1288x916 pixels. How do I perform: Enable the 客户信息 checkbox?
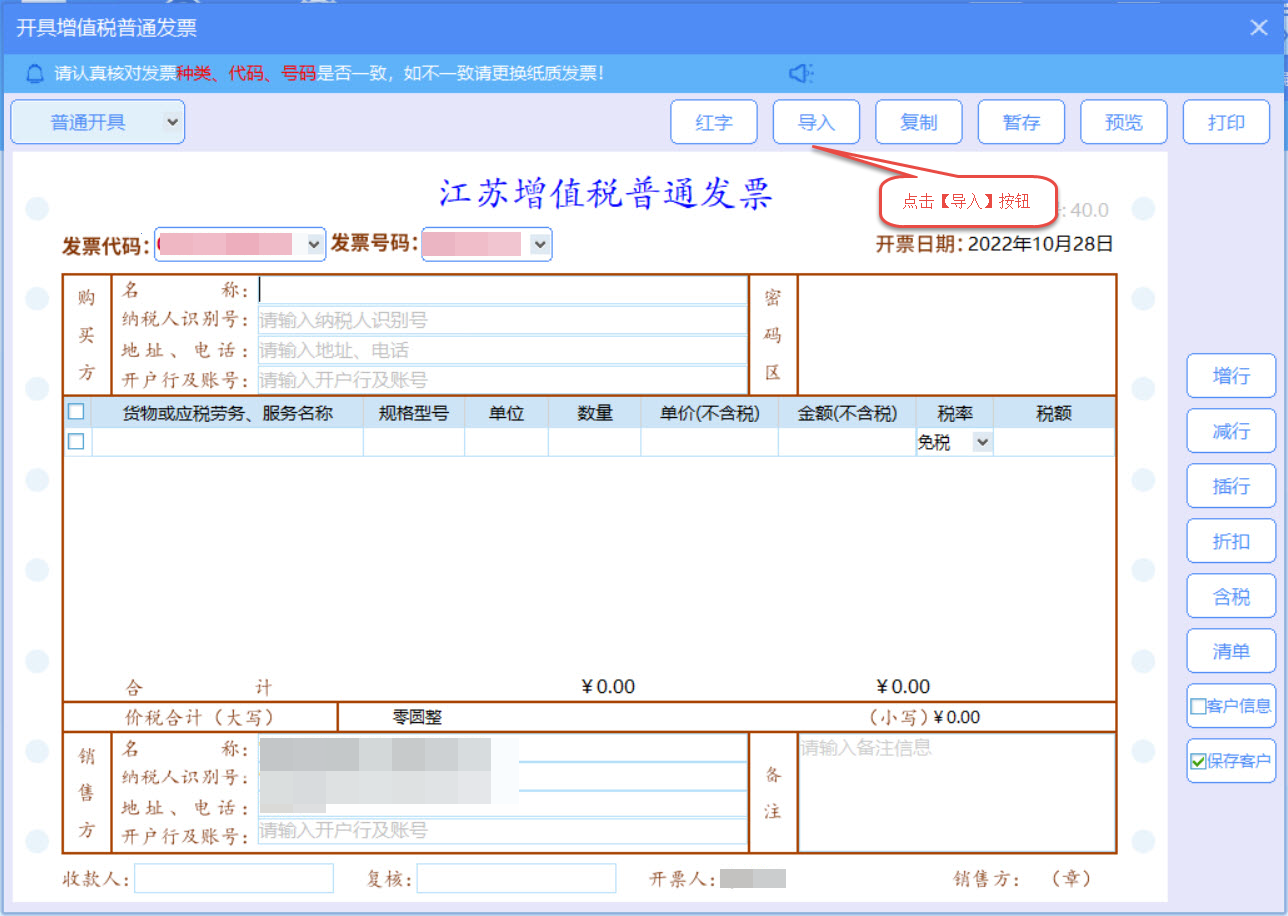(x=1198, y=706)
